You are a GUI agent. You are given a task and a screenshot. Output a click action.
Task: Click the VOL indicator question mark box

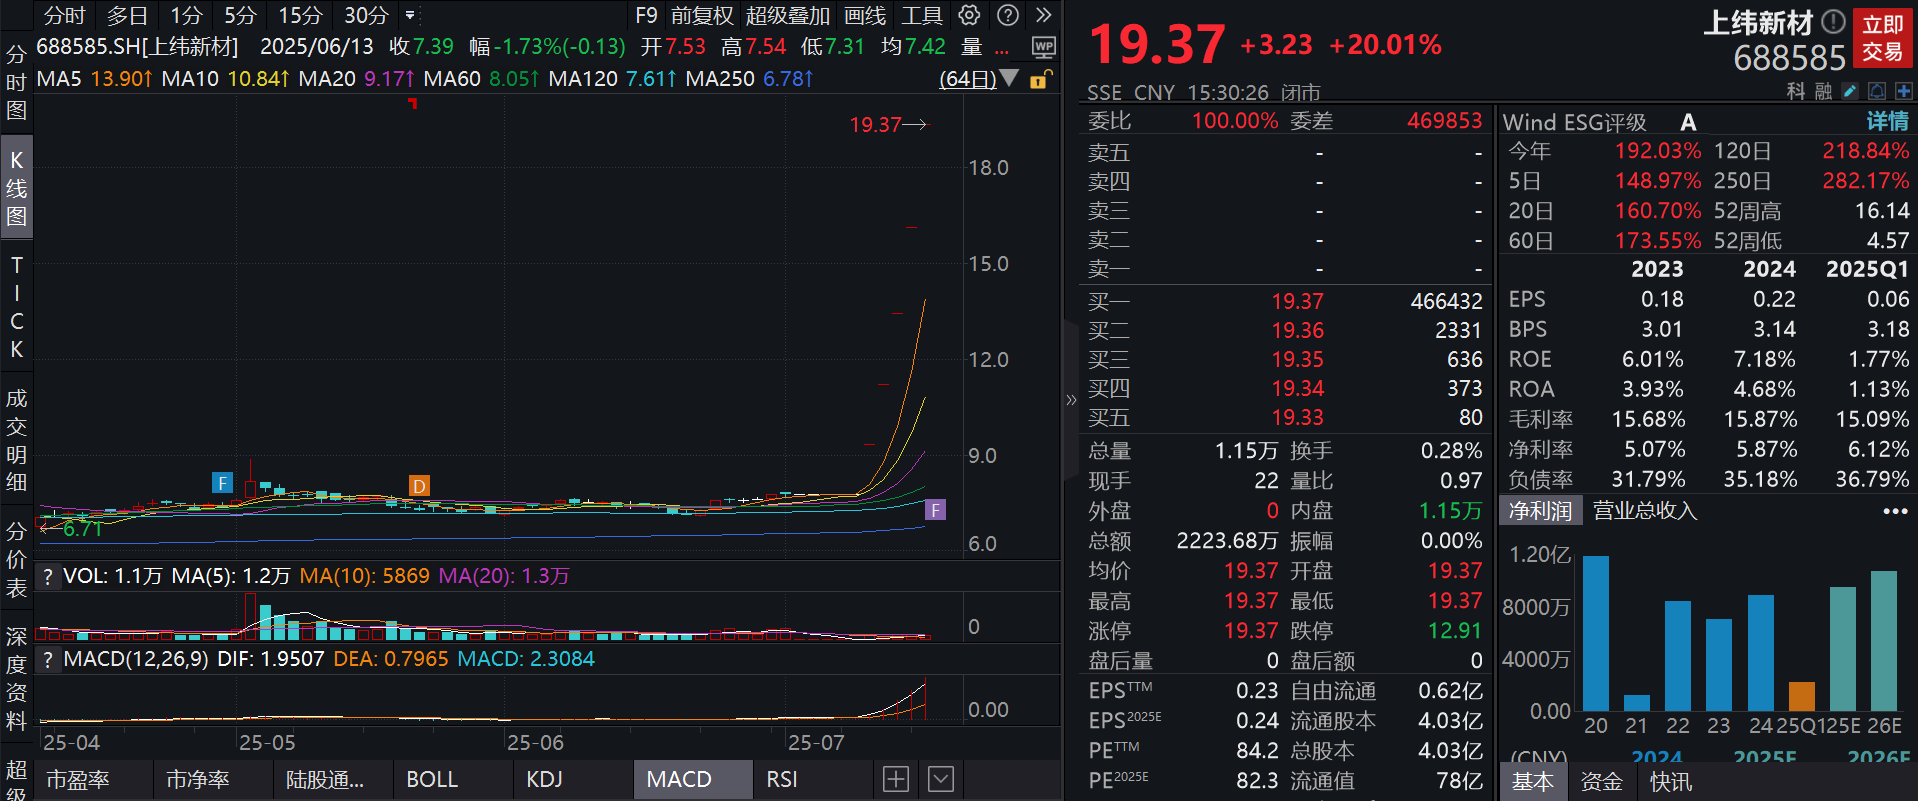47,576
